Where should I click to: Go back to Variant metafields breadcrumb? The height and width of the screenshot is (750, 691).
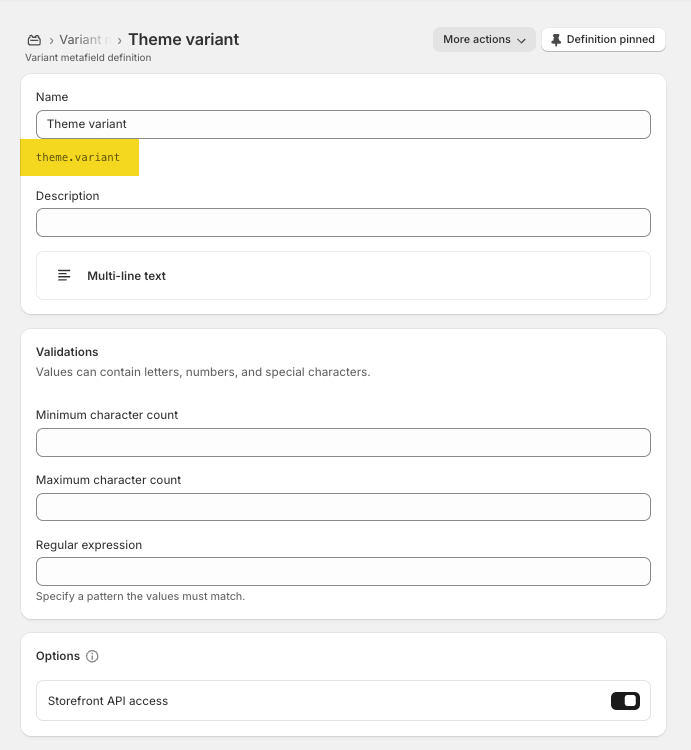(82, 40)
